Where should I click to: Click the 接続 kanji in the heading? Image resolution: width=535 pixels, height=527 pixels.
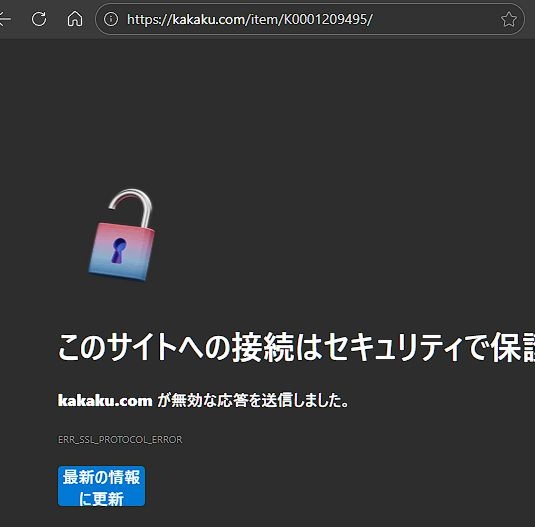click(263, 347)
